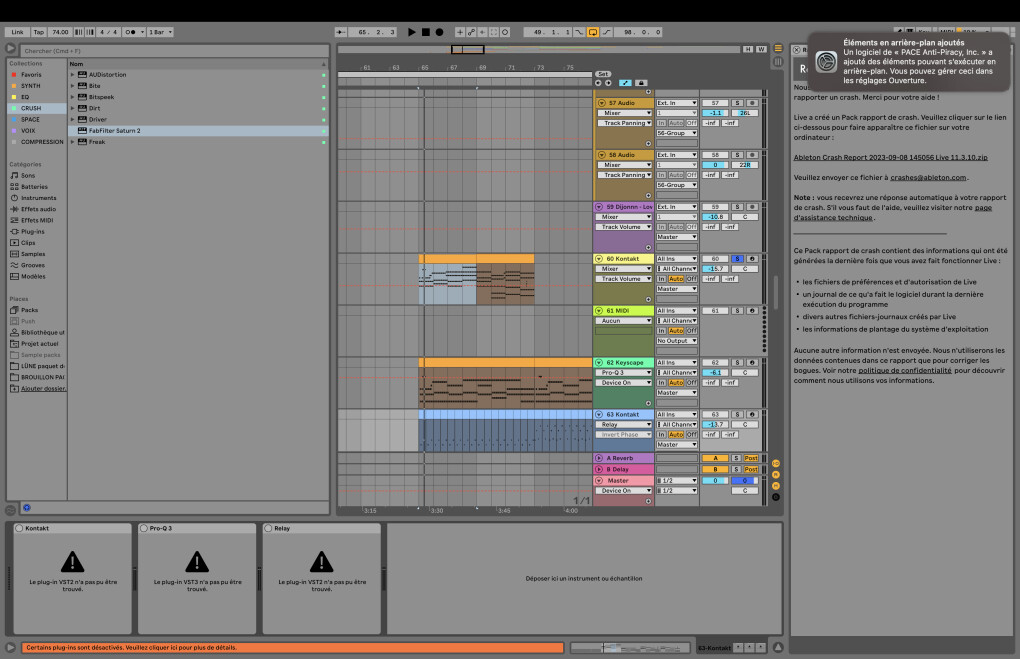Solo the B Delay return track
1020x659 pixels.
click(736, 469)
